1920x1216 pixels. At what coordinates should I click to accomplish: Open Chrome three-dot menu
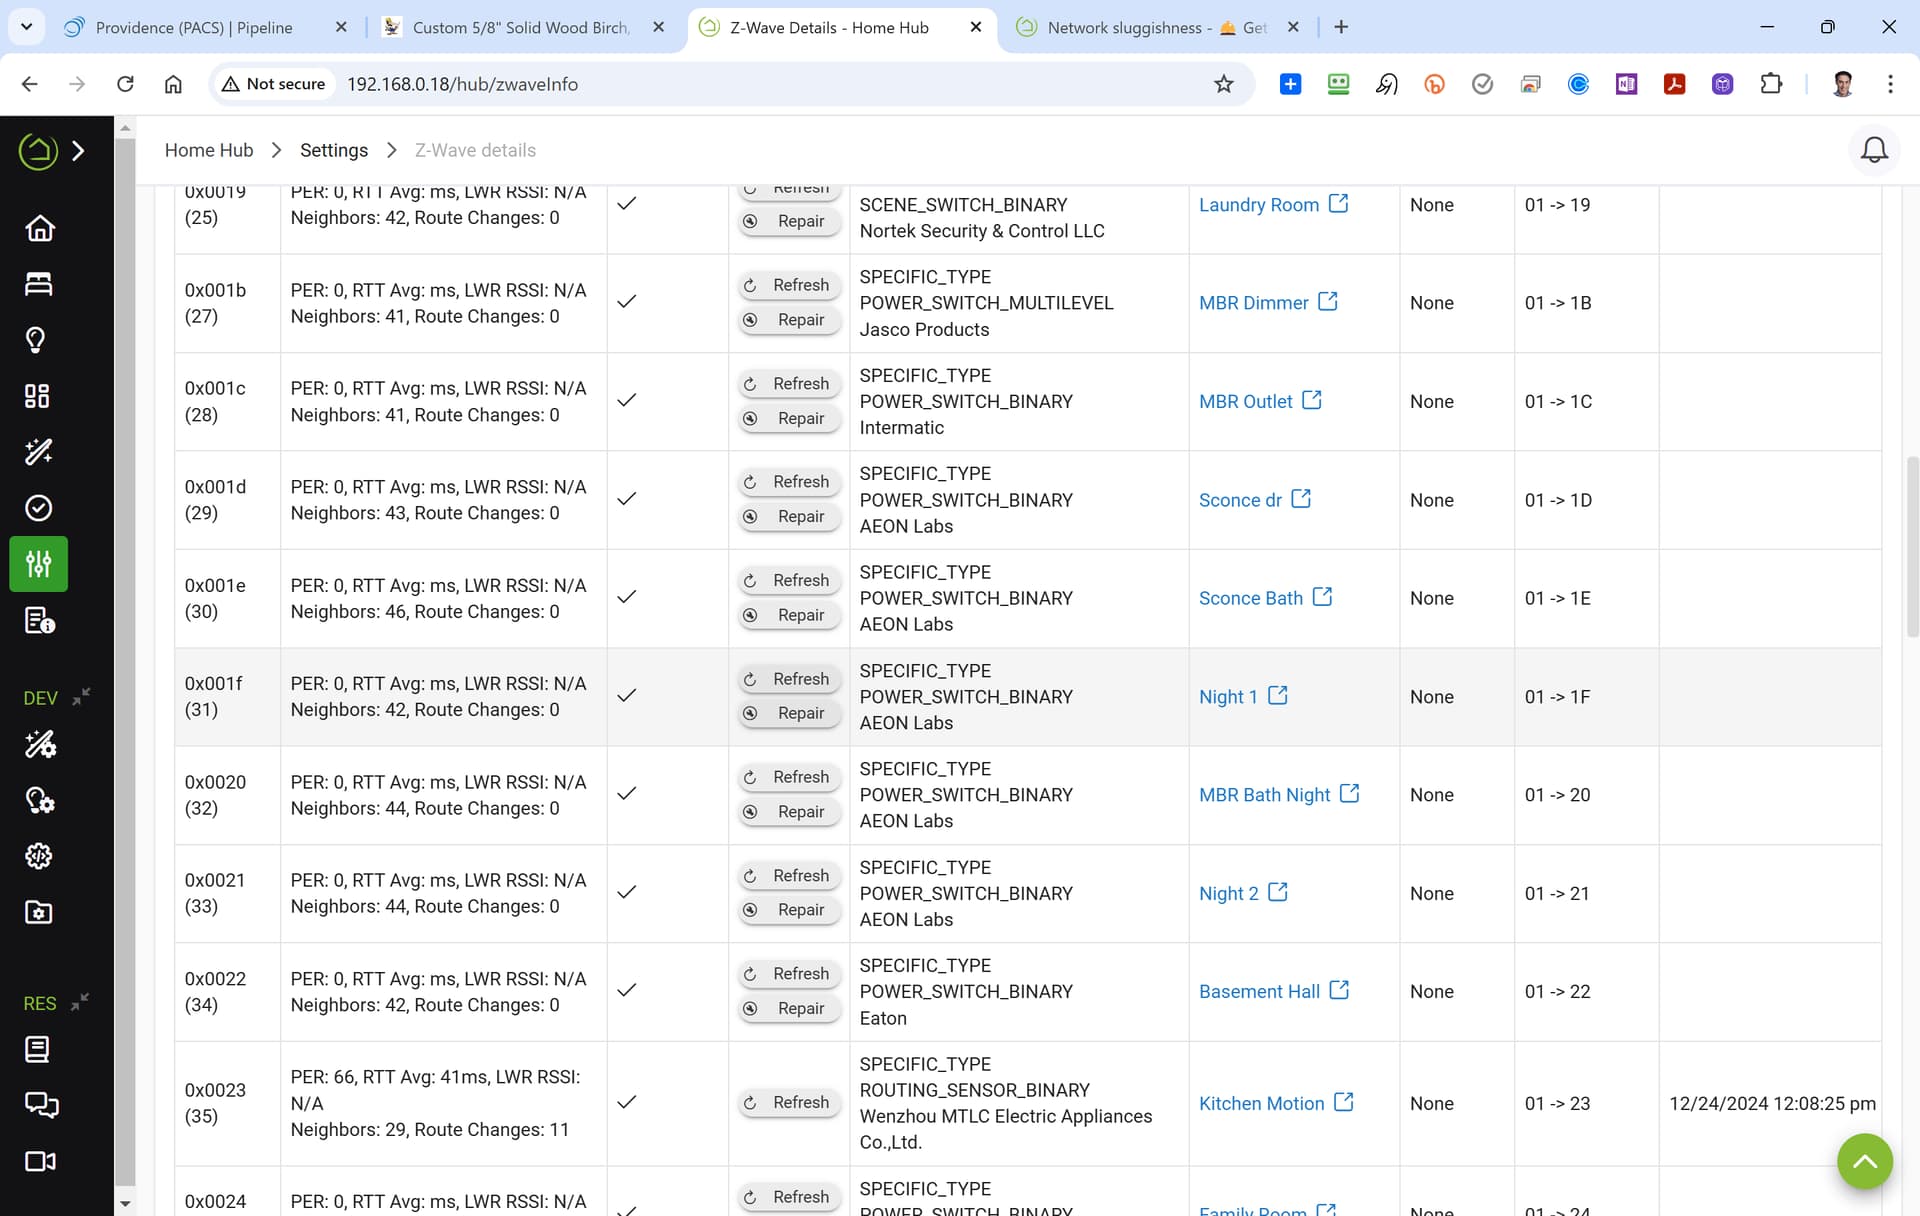(x=1890, y=84)
